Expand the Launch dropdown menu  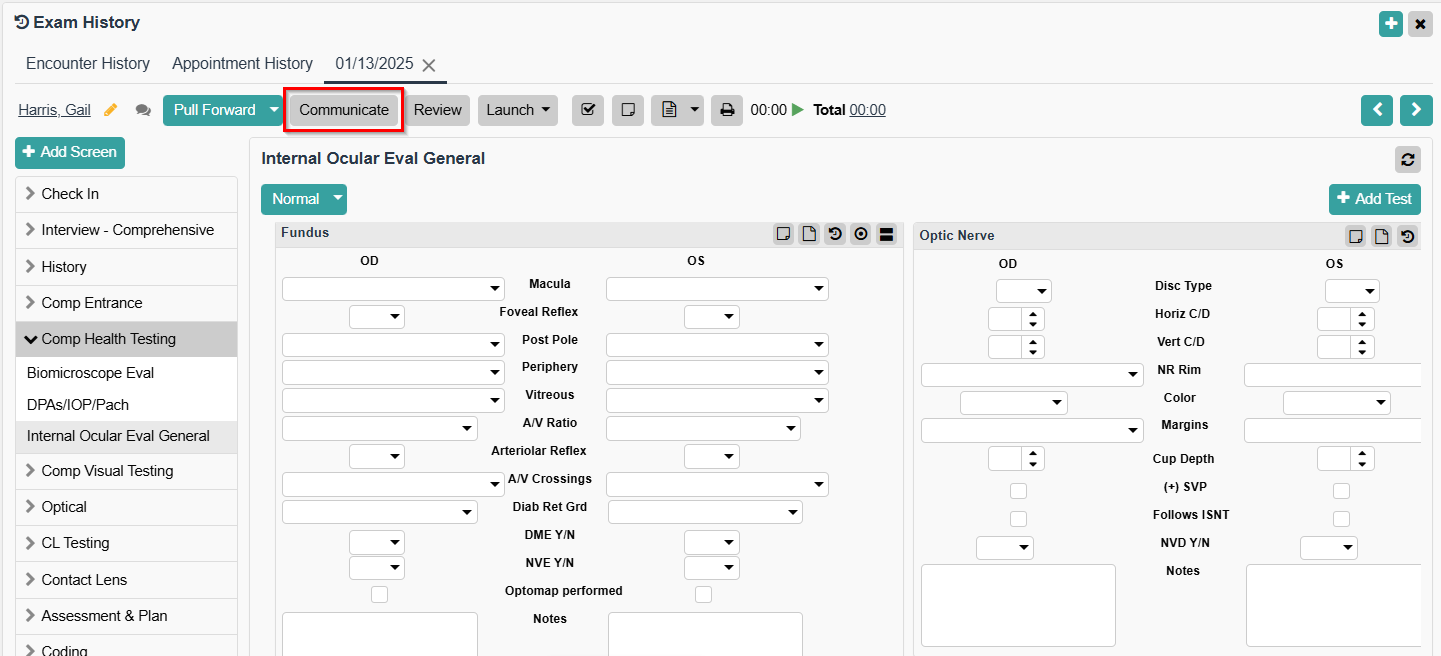tap(517, 110)
